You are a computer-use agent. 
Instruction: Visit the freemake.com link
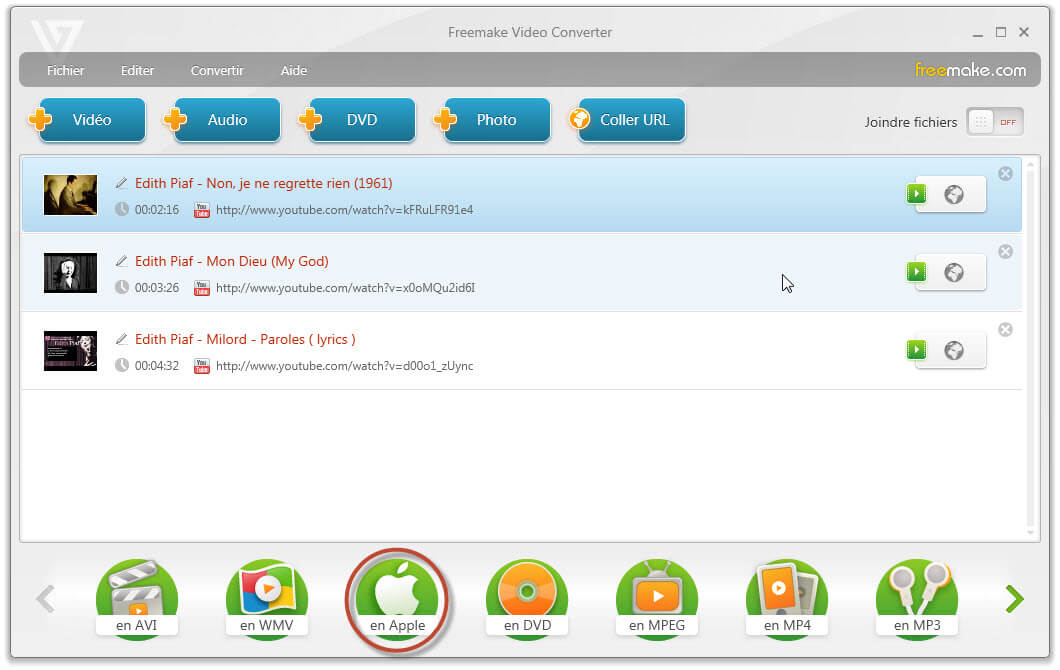tap(970, 70)
